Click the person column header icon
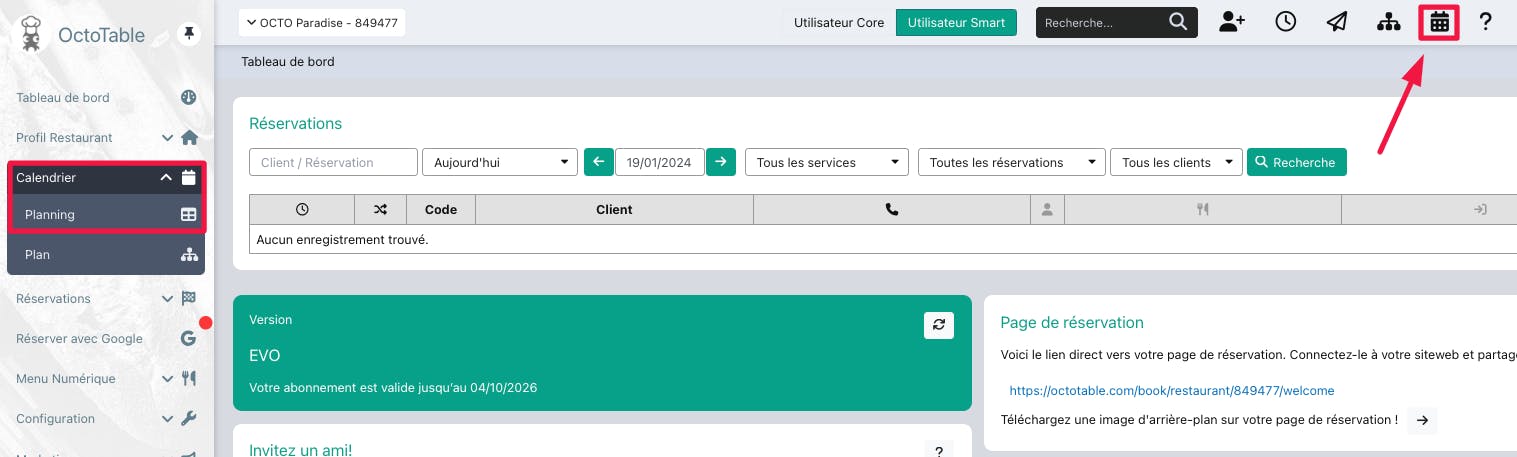The width and height of the screenshot is (1517, 457). (x=1047, y=210)
